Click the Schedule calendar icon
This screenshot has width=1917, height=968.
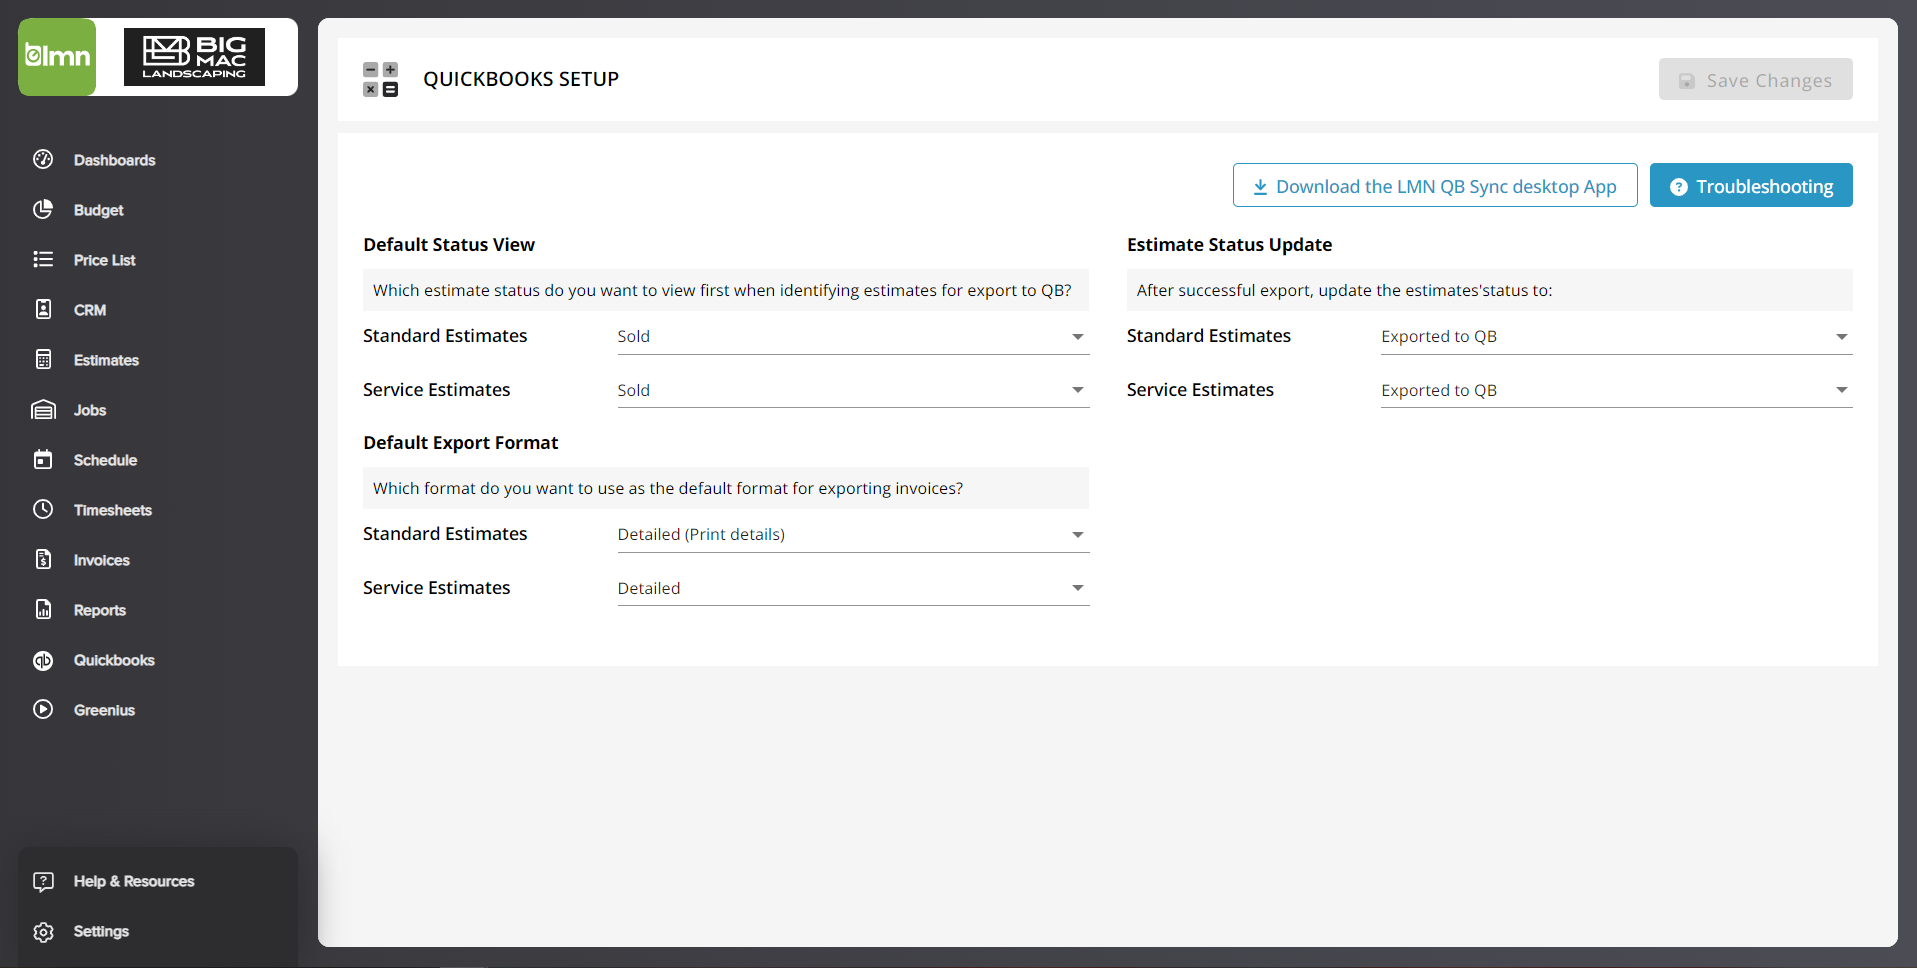(x=43, y=459)
